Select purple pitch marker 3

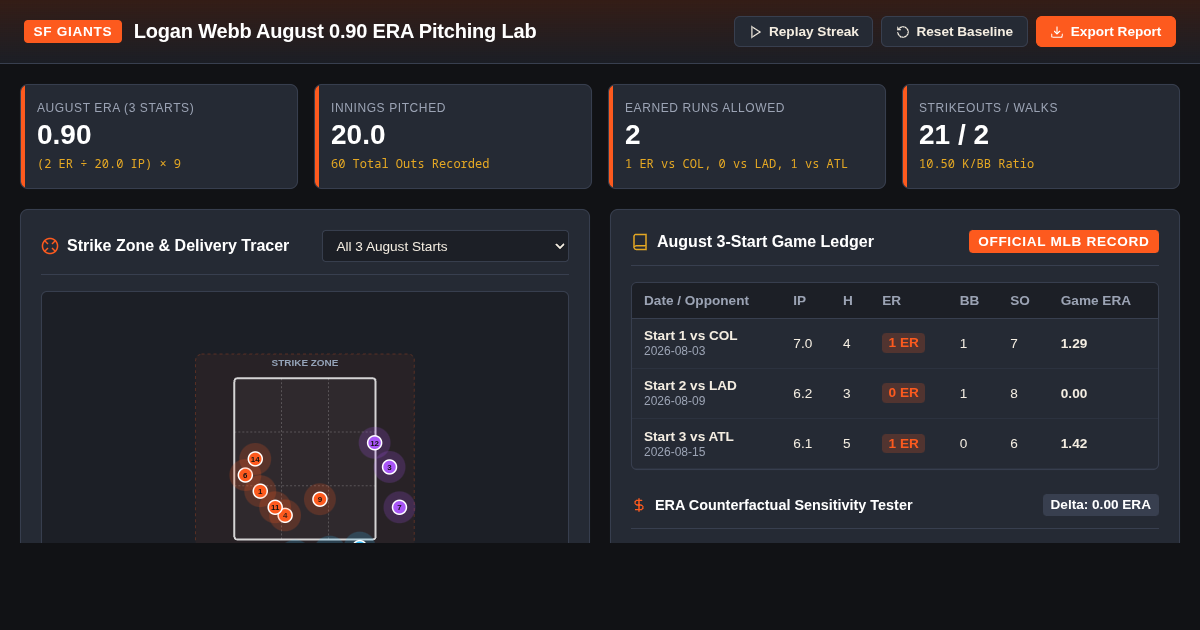pos(390,467)
